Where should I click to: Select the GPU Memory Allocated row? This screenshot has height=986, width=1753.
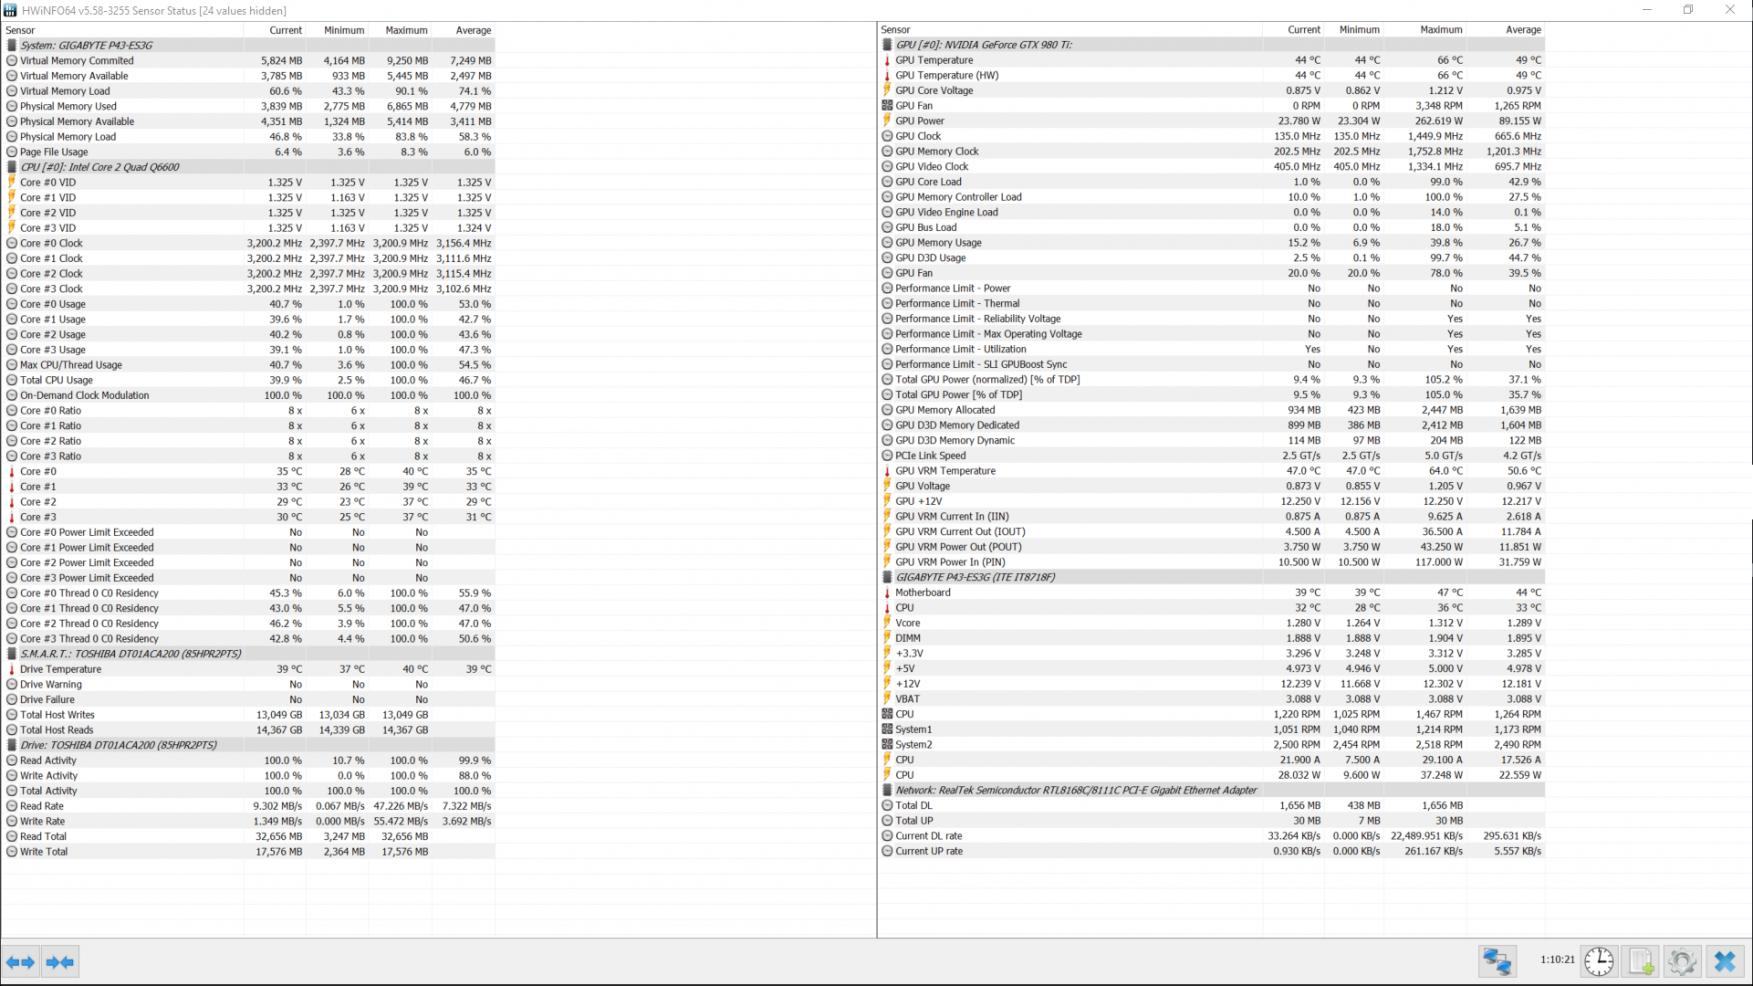coord(1212,410)
